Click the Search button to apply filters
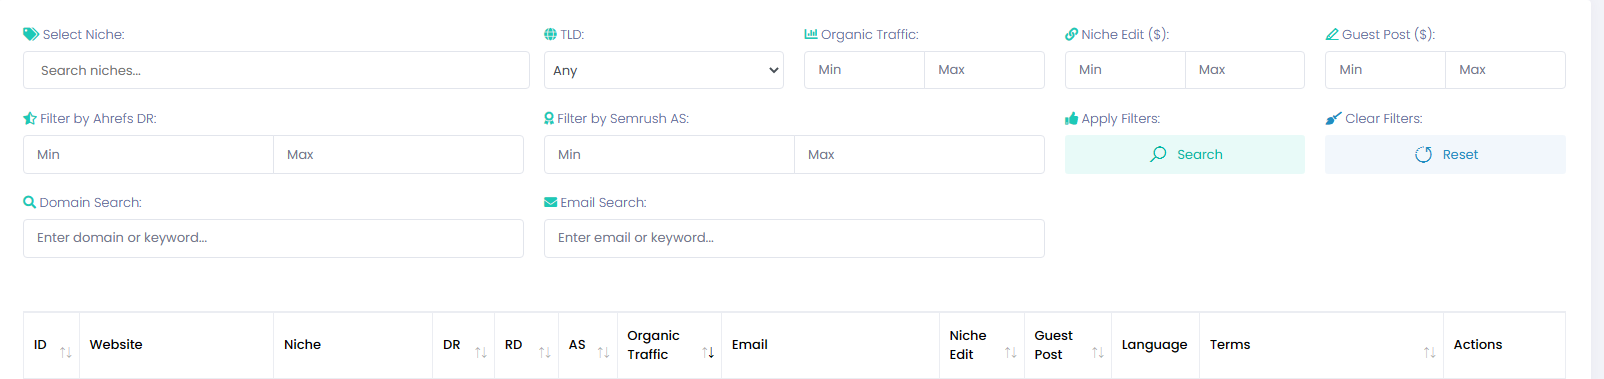The width and height of the screenshot is (1604, 379). coord(1185,154)
